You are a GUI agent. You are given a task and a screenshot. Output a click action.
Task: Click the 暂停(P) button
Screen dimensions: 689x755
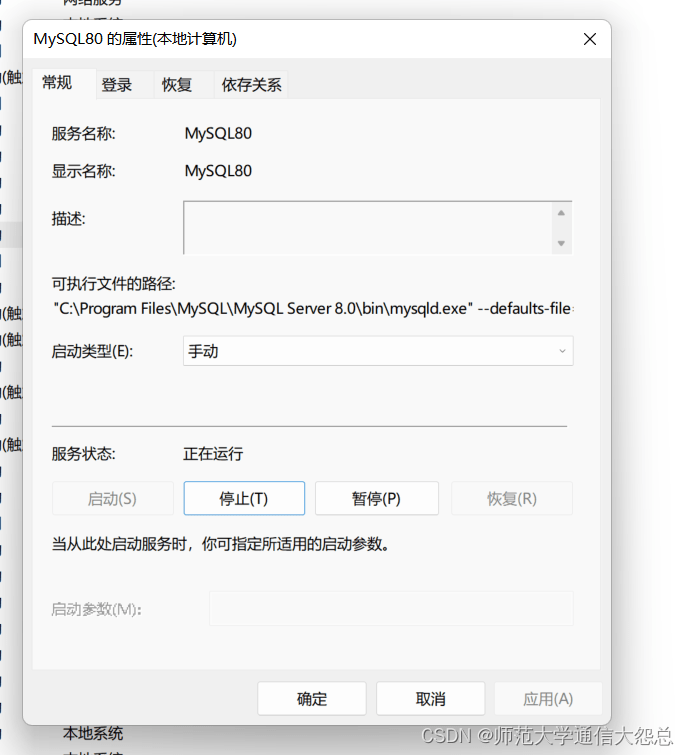coord(377,498)
